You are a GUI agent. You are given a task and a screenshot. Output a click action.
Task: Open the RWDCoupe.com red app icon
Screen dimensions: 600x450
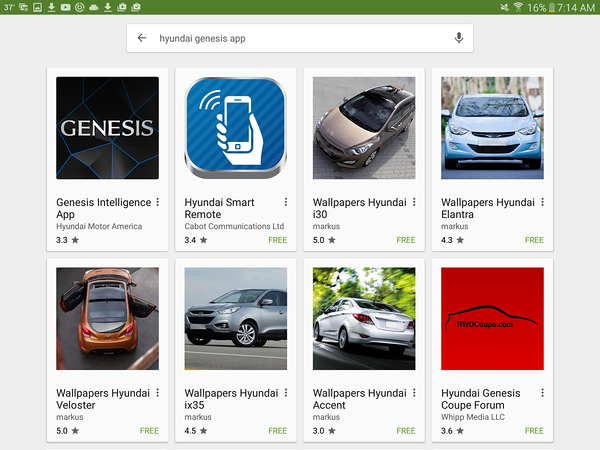click(492, 318)
